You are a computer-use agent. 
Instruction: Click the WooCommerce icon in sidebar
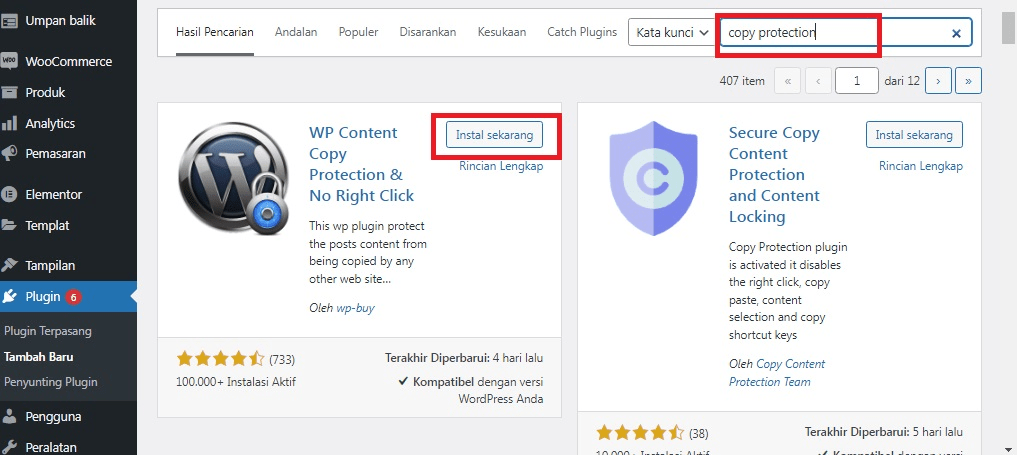(x=10, y=61)
